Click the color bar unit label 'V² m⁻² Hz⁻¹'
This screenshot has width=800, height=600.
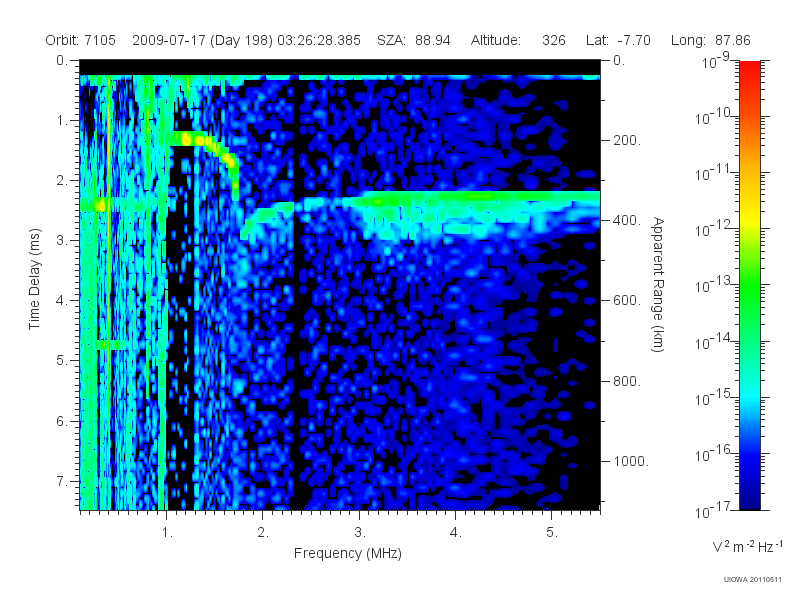tap(747, 546)
